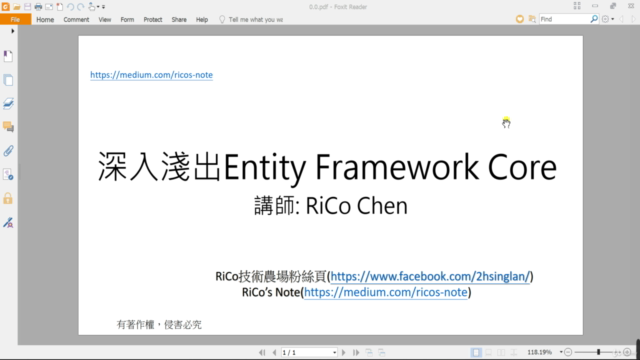640x360 pixels.
Task: Go to previous page arrow
Action: [274, 352]
